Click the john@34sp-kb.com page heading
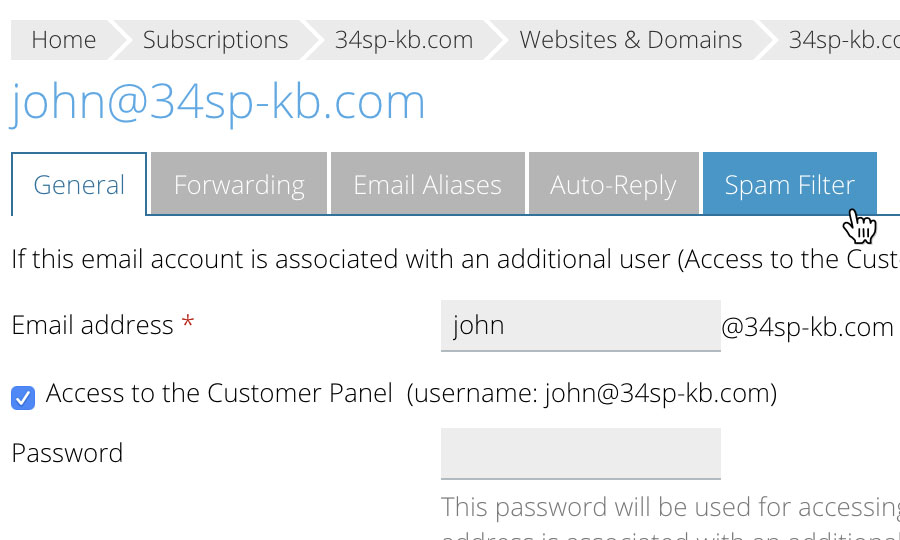 pyautogui.click(x=218, y=102)
